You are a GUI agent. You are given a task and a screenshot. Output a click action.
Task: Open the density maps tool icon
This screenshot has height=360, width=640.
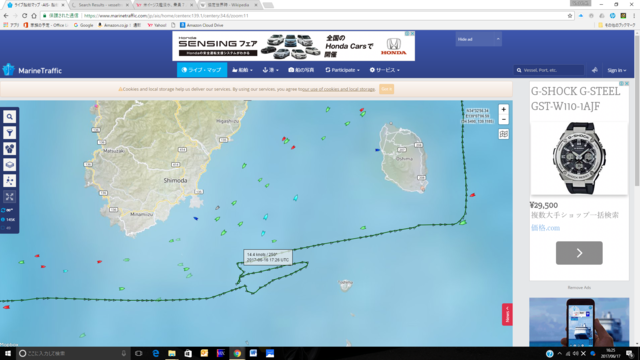pos(9,180)
